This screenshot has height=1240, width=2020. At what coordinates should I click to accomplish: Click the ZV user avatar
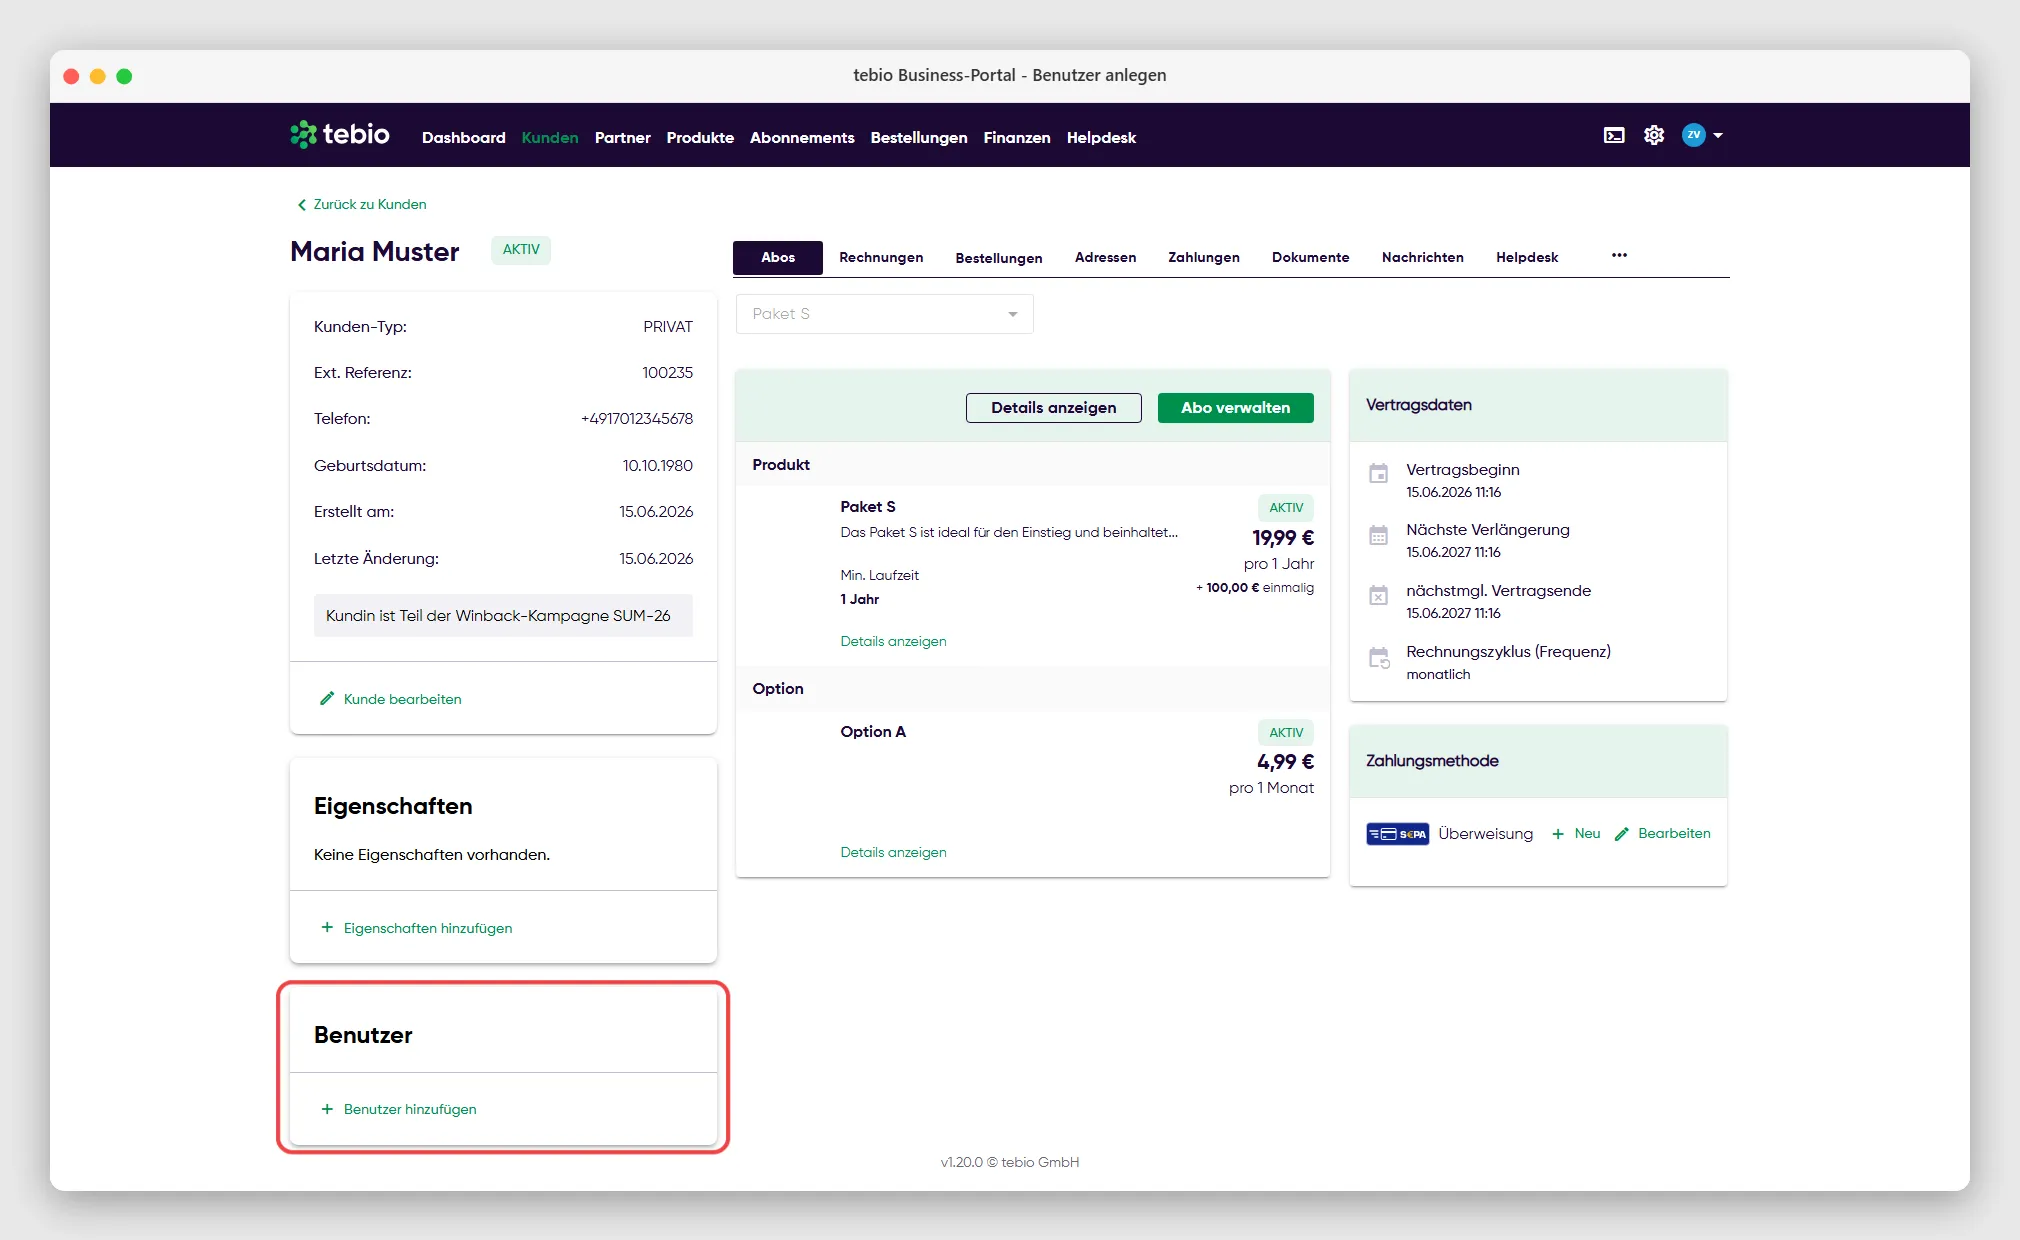(1693, 135)
